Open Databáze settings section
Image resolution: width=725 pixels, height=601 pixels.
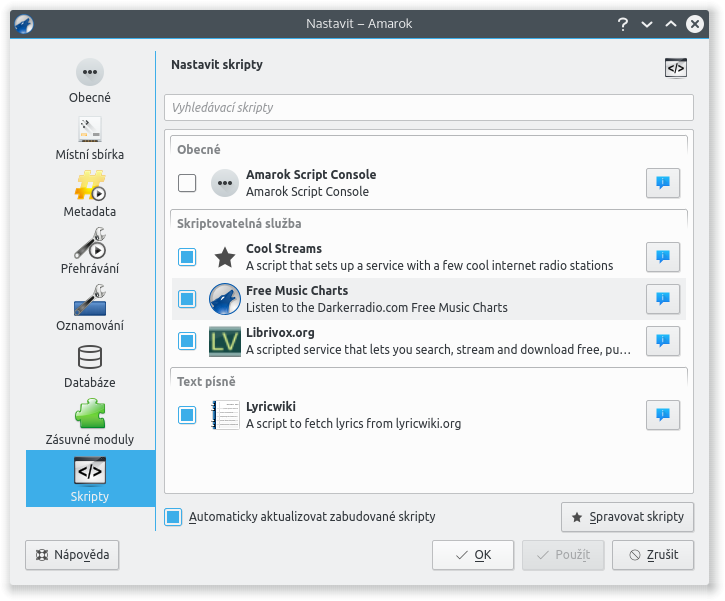[90, 365]
